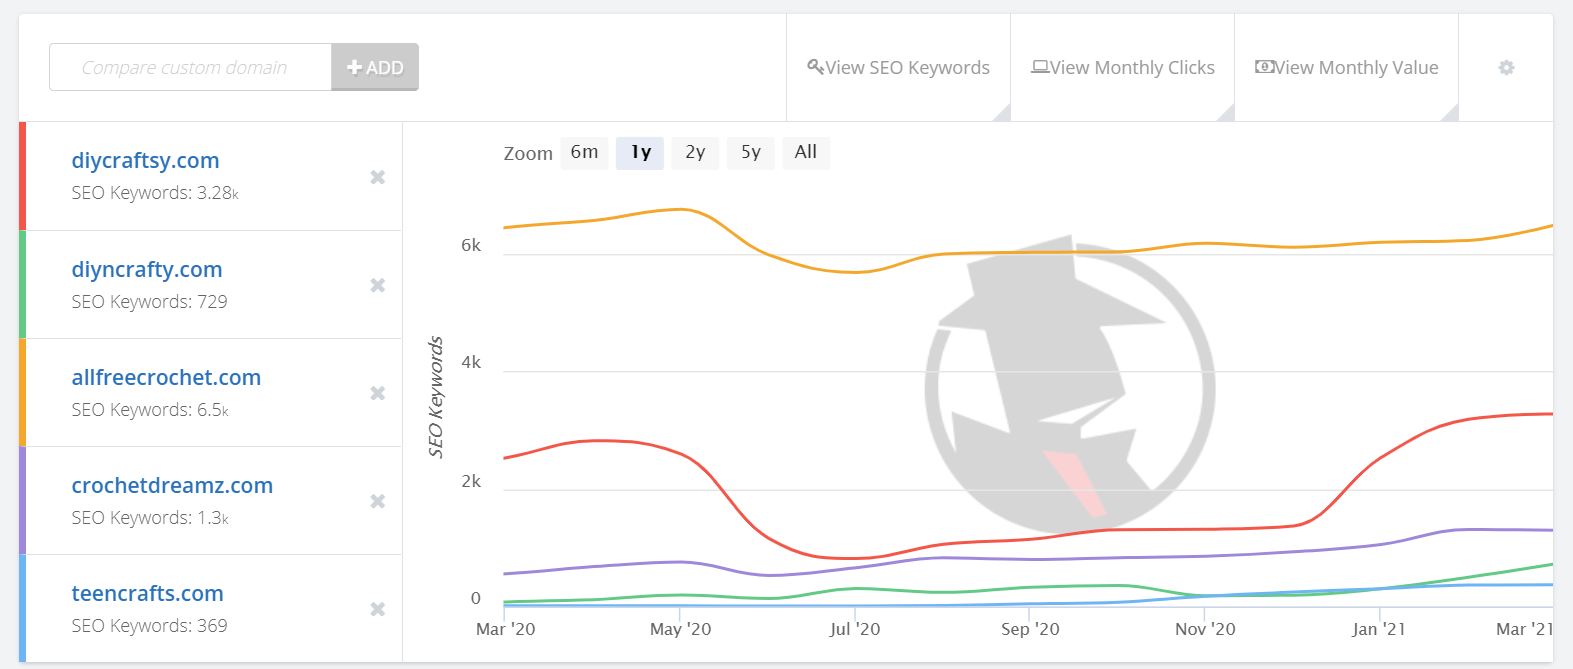Click the orange allfreecrochet.com color bar
Viewport: 1573px width, 669px height.
pyautogui.click(x=22, y=392)
